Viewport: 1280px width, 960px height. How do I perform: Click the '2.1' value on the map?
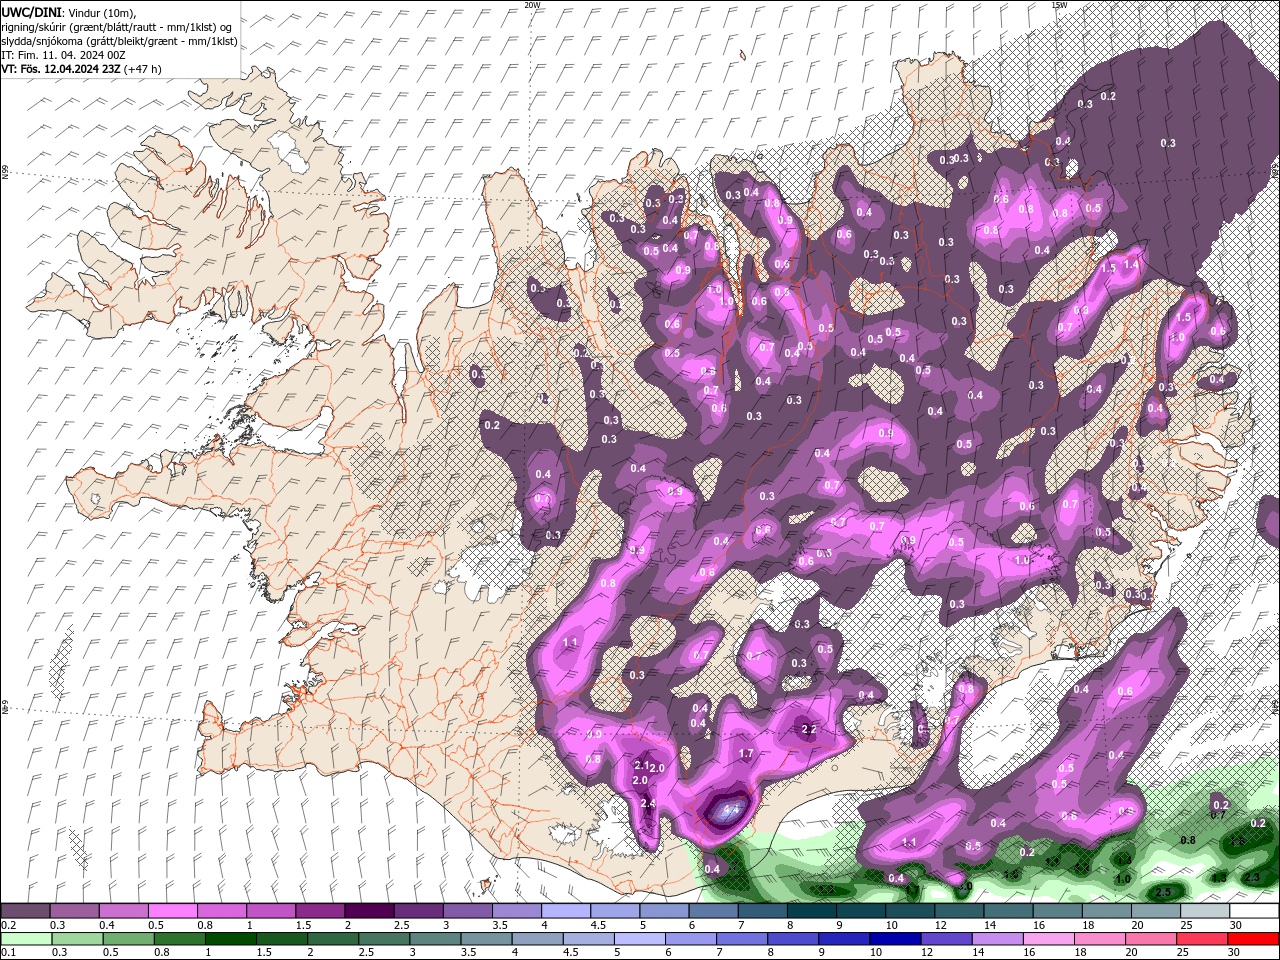643,765
